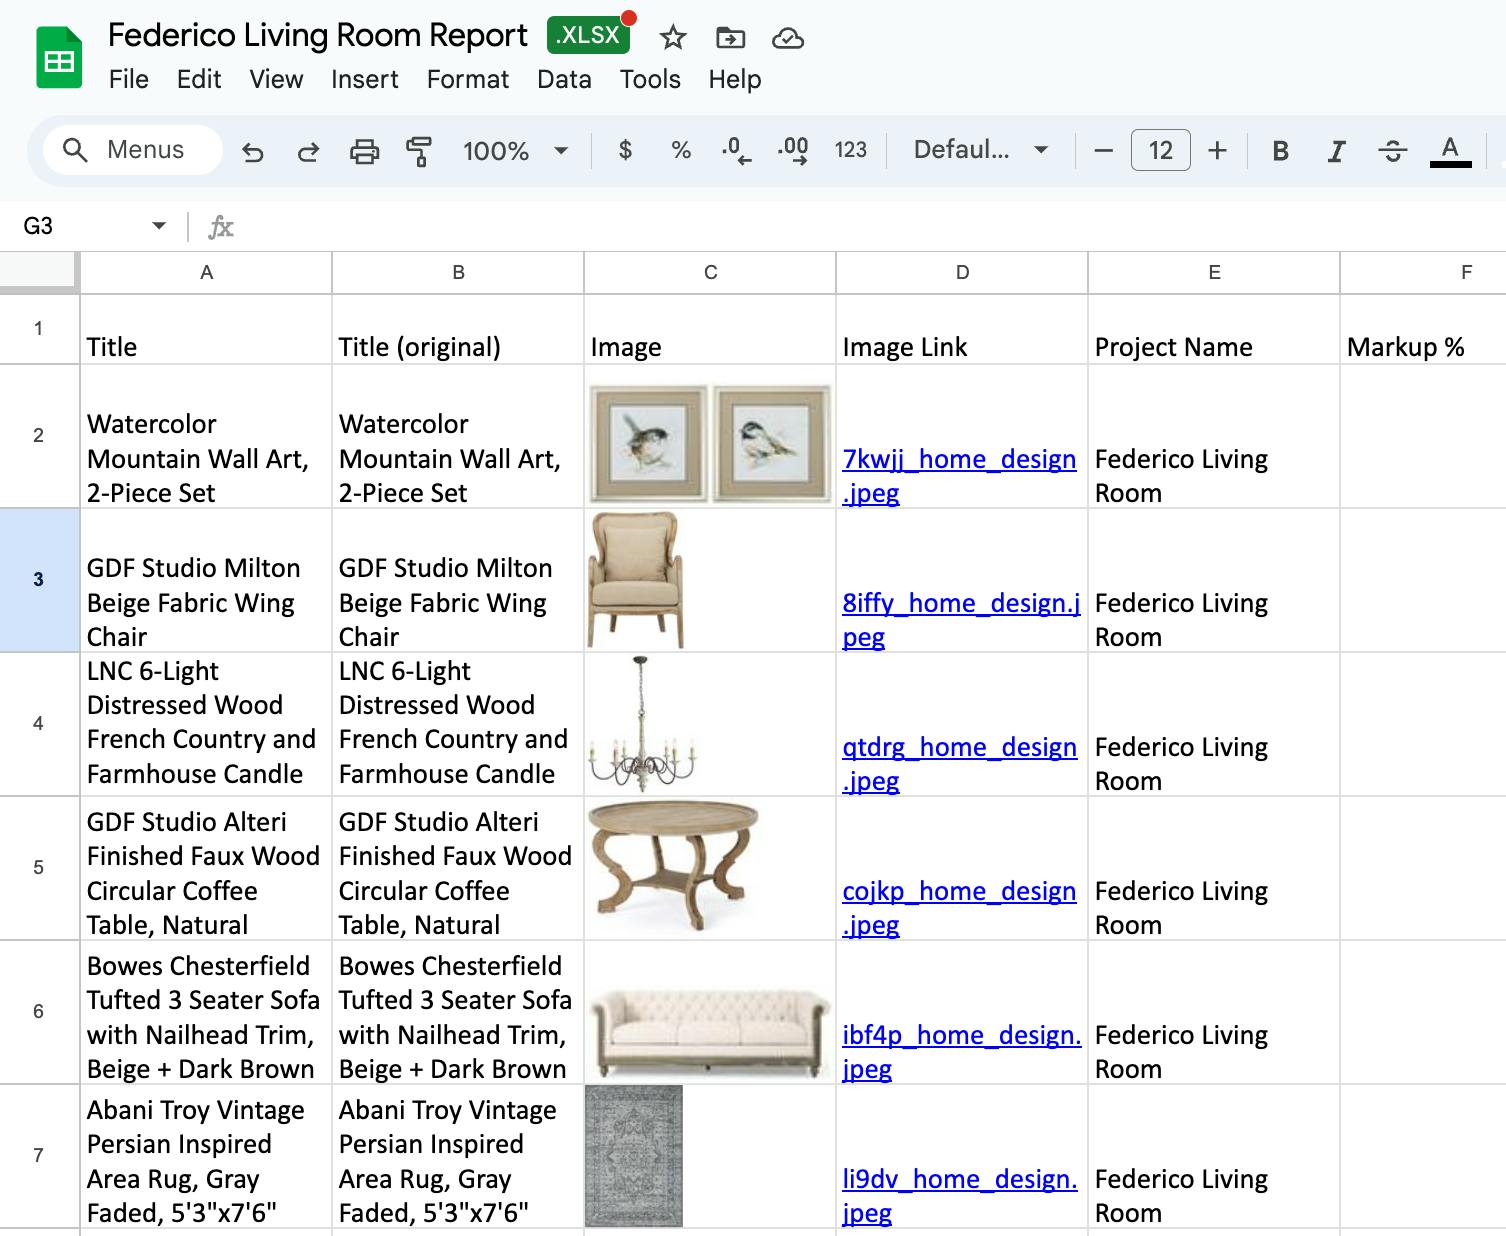Check the cloud document status icon
Image resolution: width=1506 pixels, height=1236 pixels.
(788, 38)
